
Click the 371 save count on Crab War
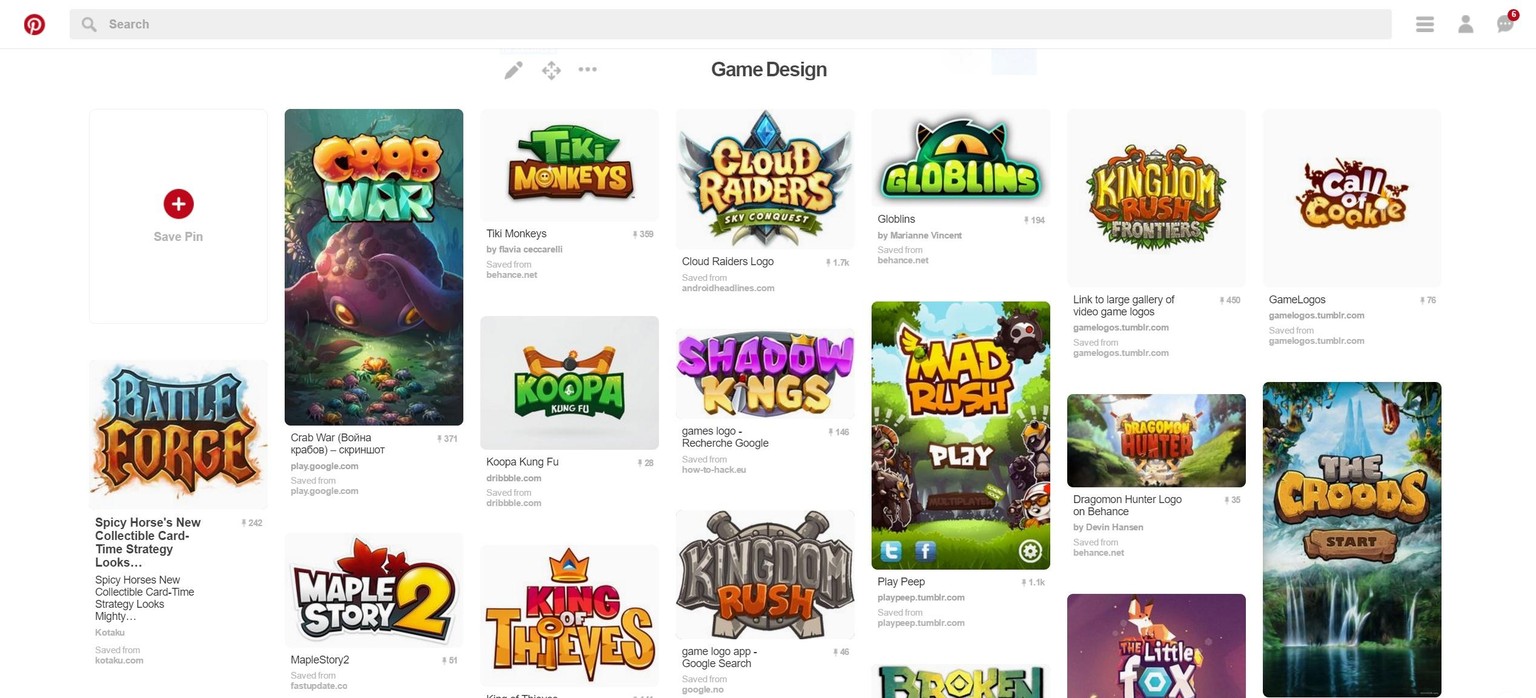[x=447, y=439]
